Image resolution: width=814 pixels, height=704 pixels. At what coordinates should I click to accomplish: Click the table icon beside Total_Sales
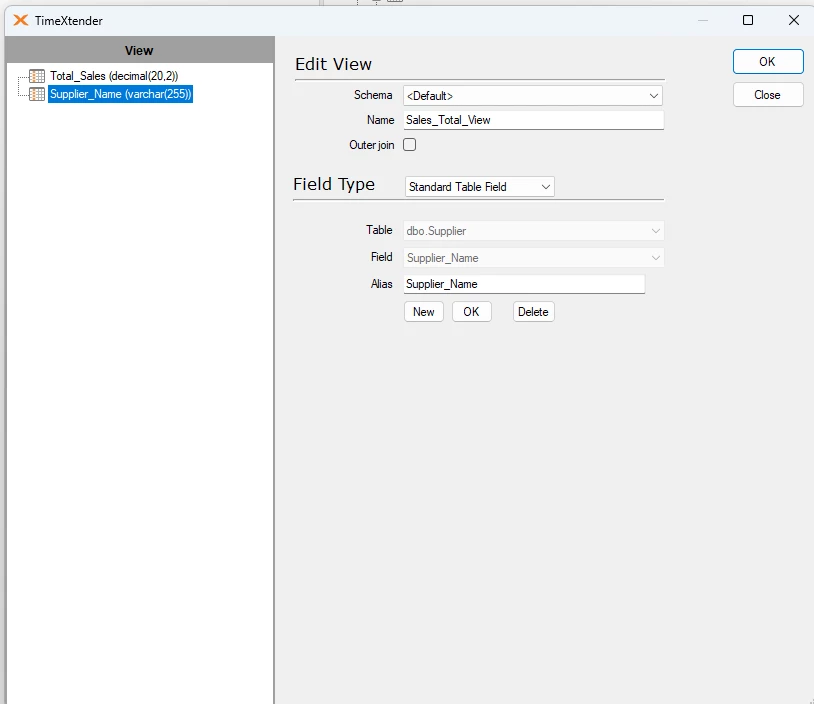(x=37, y=76)
